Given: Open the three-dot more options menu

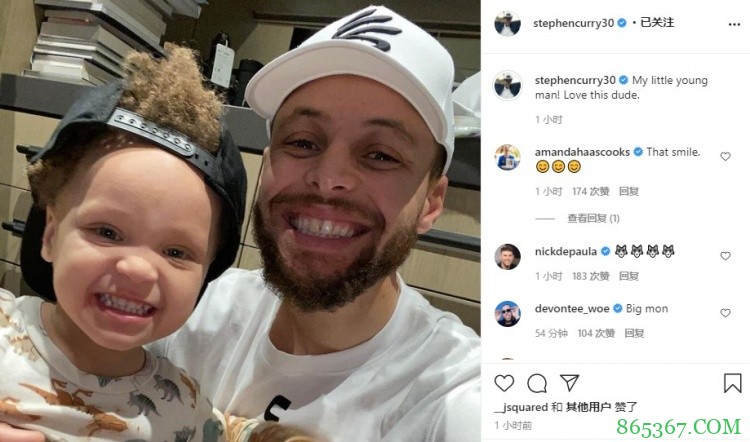Looking at the screenshot, I should tap(734, 24).
